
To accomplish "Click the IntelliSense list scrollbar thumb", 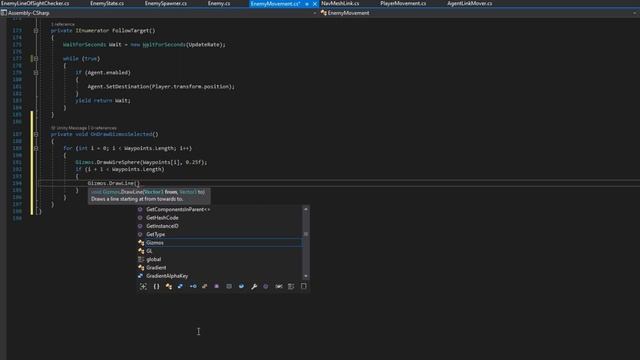I will [x=306, y=234].
